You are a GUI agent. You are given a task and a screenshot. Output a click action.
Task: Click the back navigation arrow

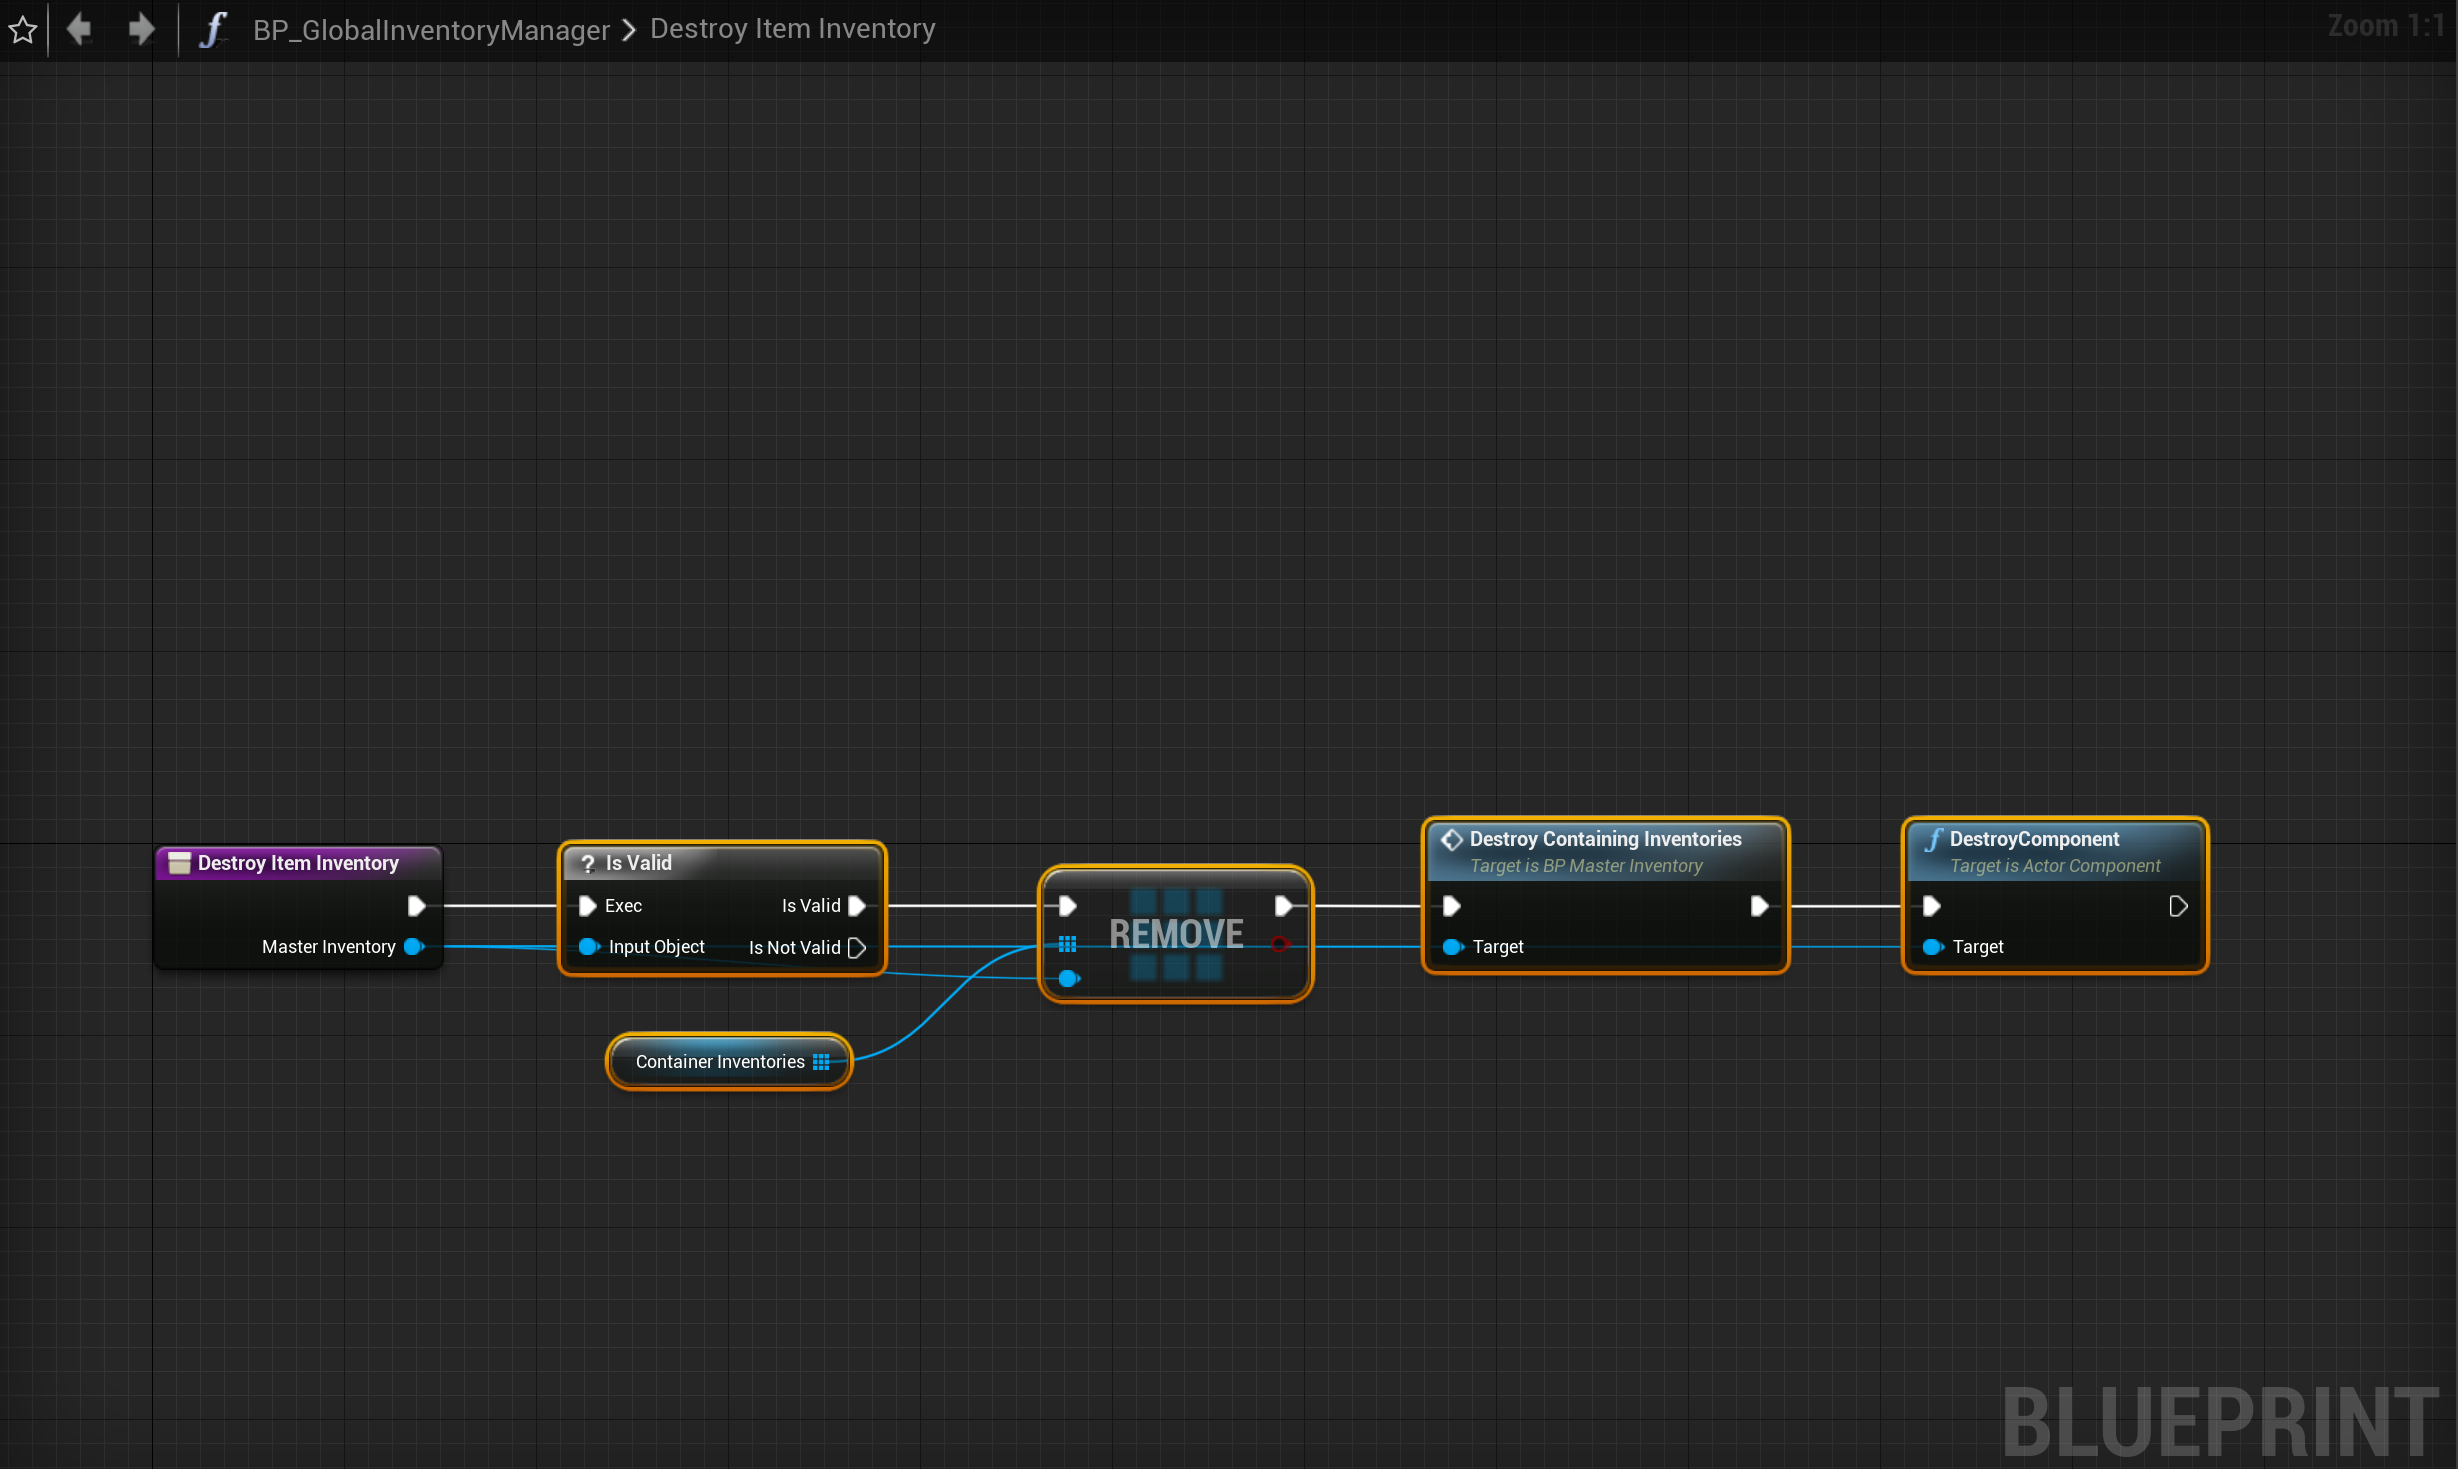79,29
